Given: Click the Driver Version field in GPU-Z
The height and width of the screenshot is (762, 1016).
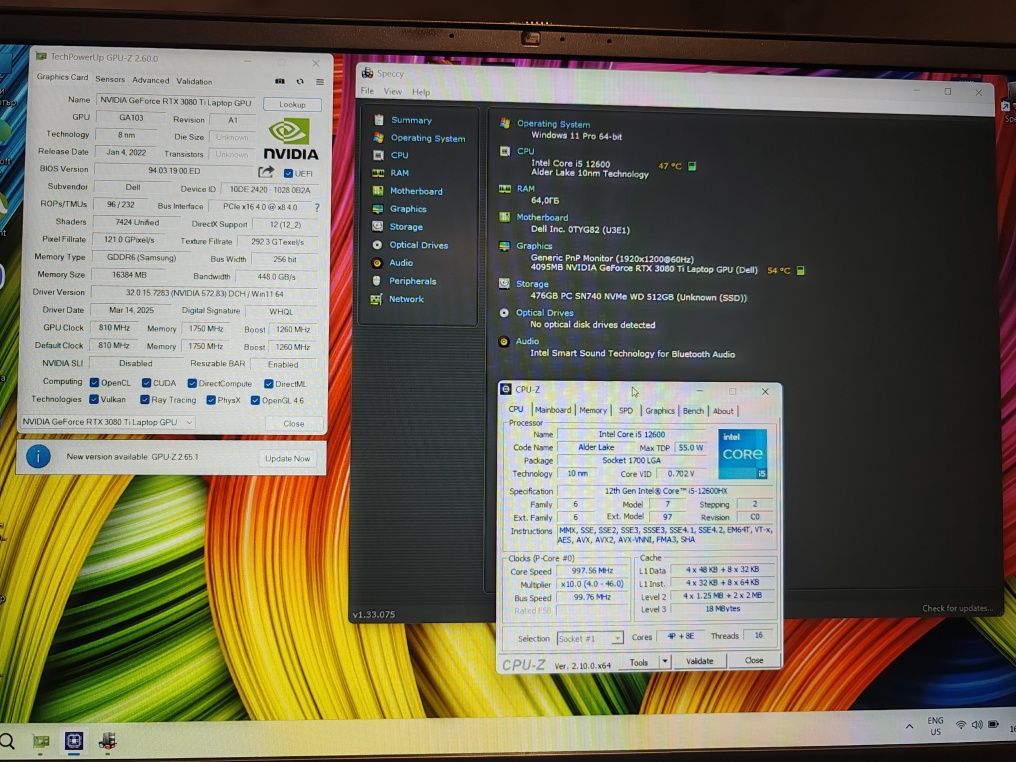Looking at the screenshot, I should [205, 293].
